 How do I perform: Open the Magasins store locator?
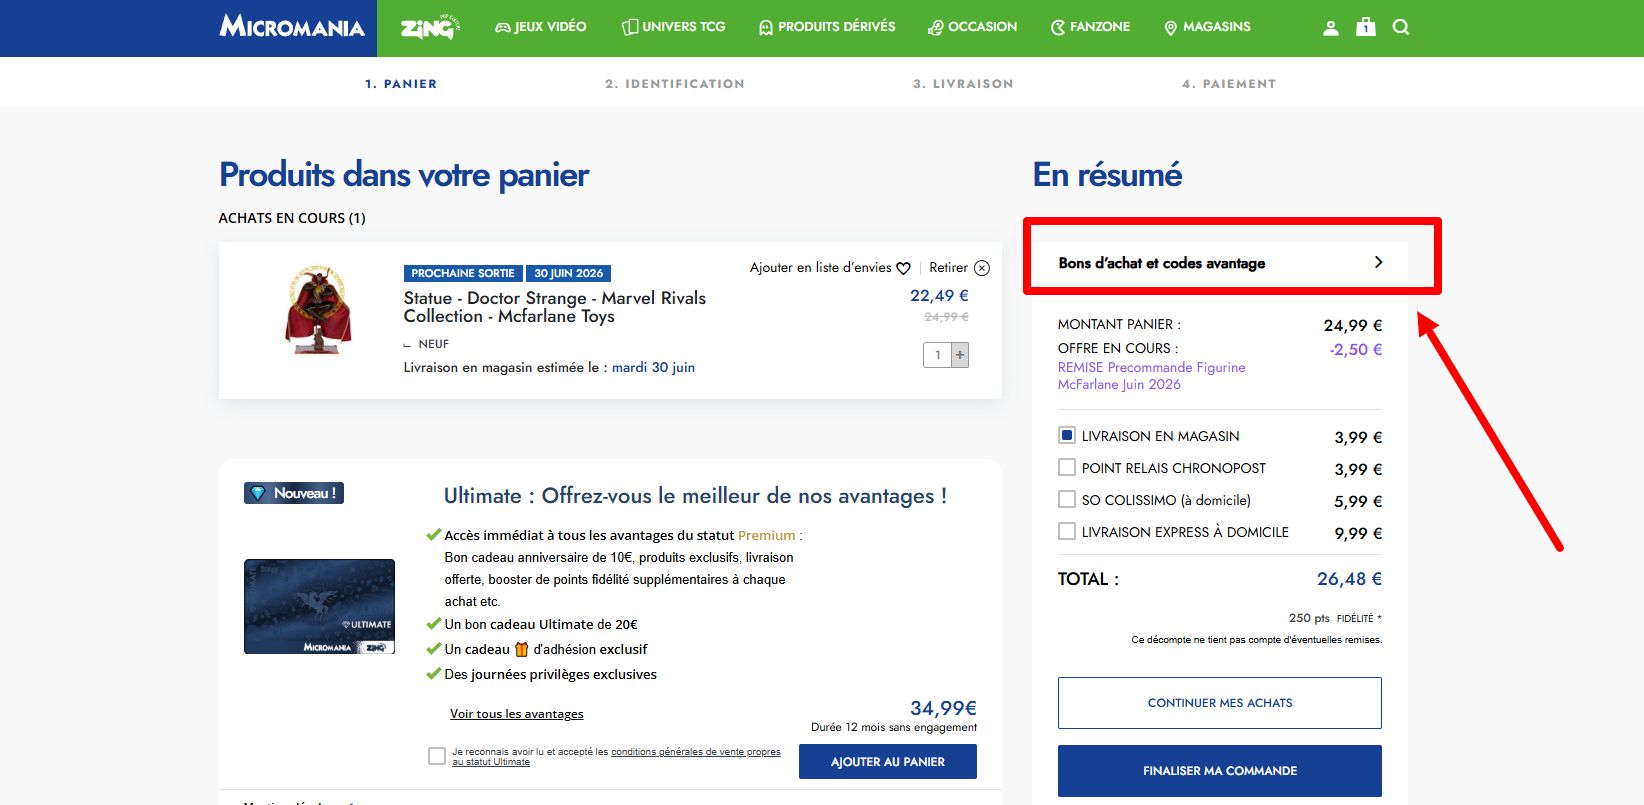point(1207,27)
